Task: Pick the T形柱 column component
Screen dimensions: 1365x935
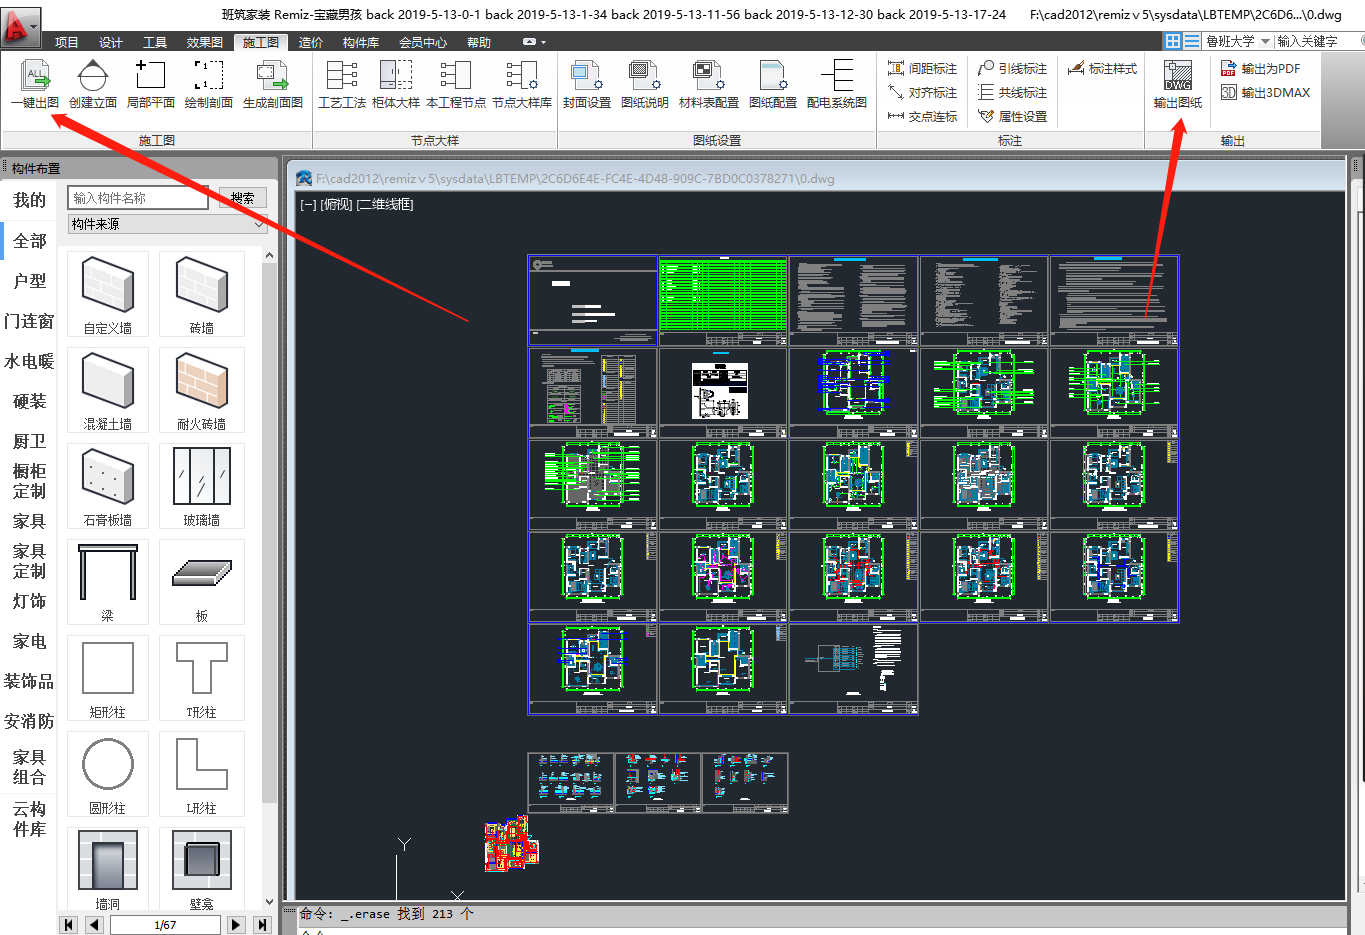Action: click(202, 678)
